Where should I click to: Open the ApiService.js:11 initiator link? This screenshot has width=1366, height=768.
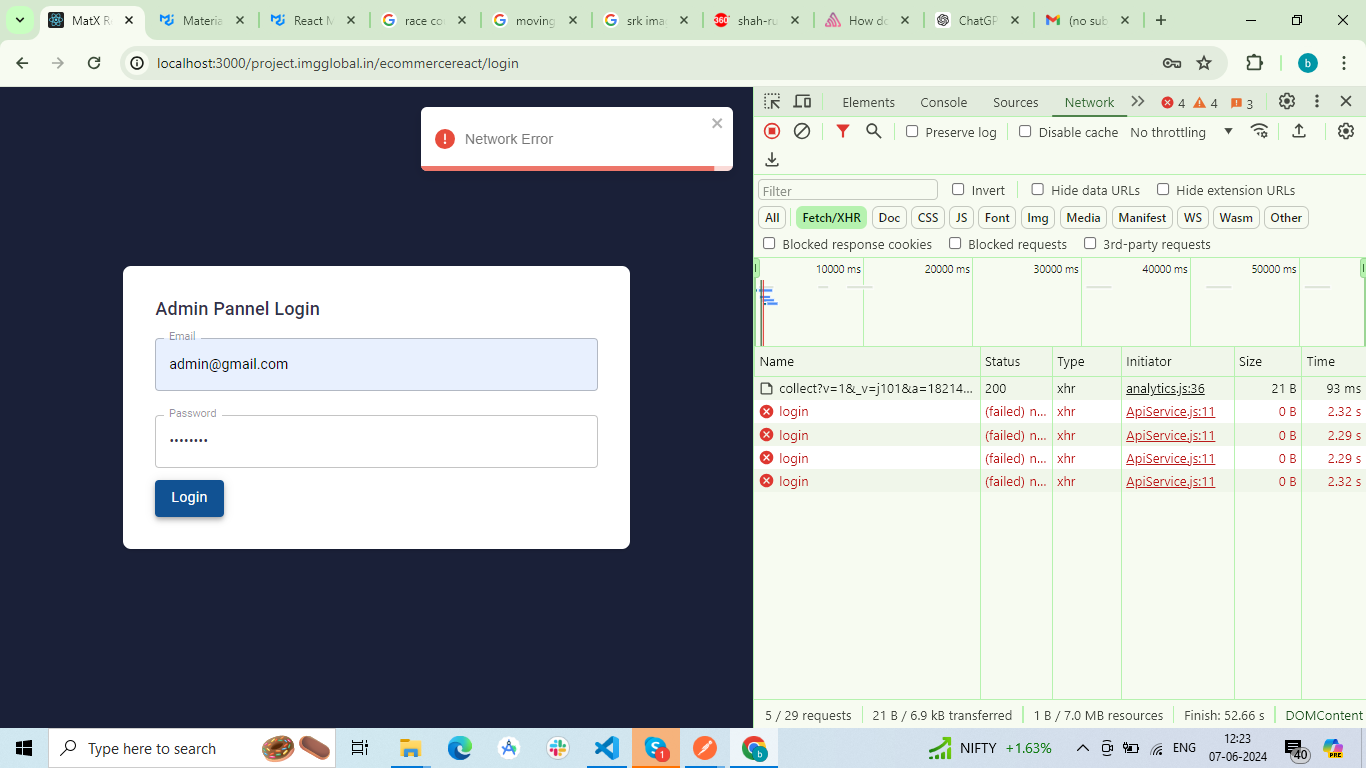tap(1170, 412)
